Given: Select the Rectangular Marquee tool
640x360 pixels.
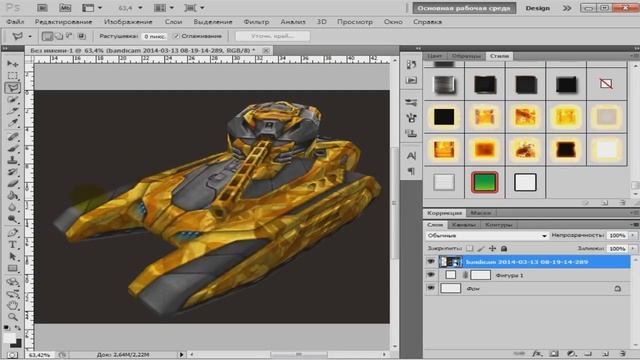Looking at the screenshot, I should click(13, 76).
